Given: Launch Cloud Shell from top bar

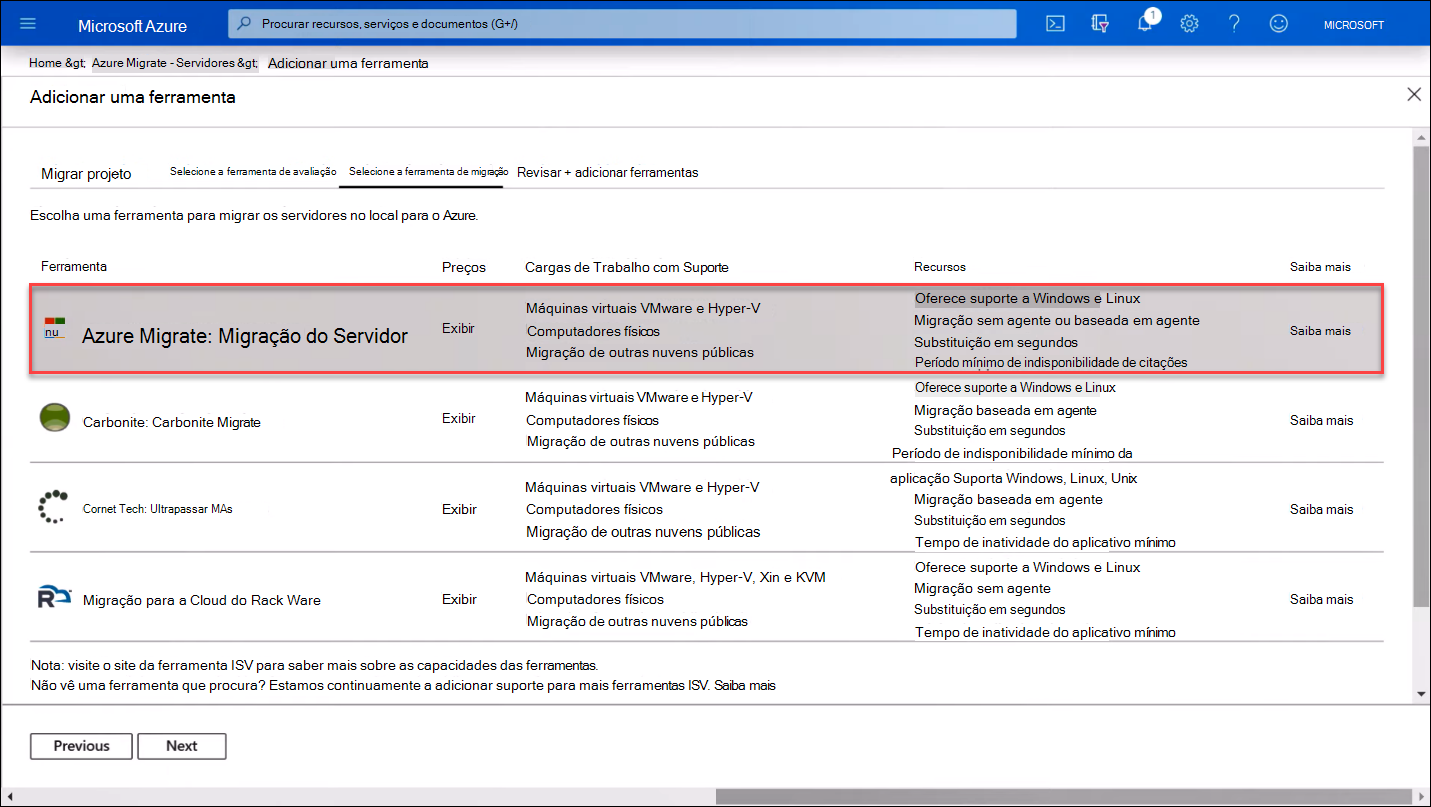Looking at the screenshot, I should pyautogui.click(x=1055, y=24).
